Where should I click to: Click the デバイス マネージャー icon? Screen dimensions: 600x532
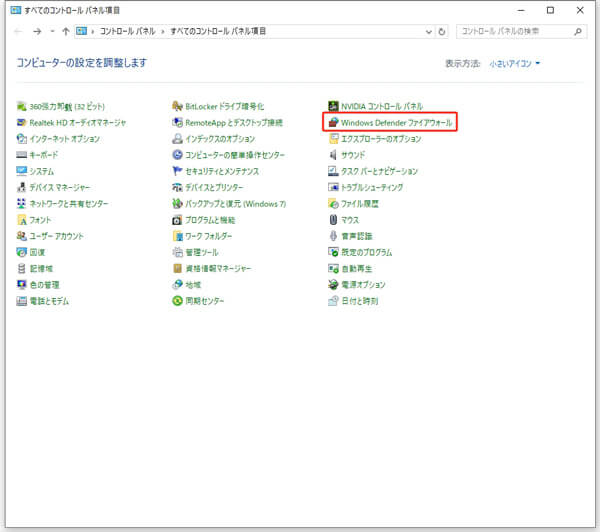[21, 187]
